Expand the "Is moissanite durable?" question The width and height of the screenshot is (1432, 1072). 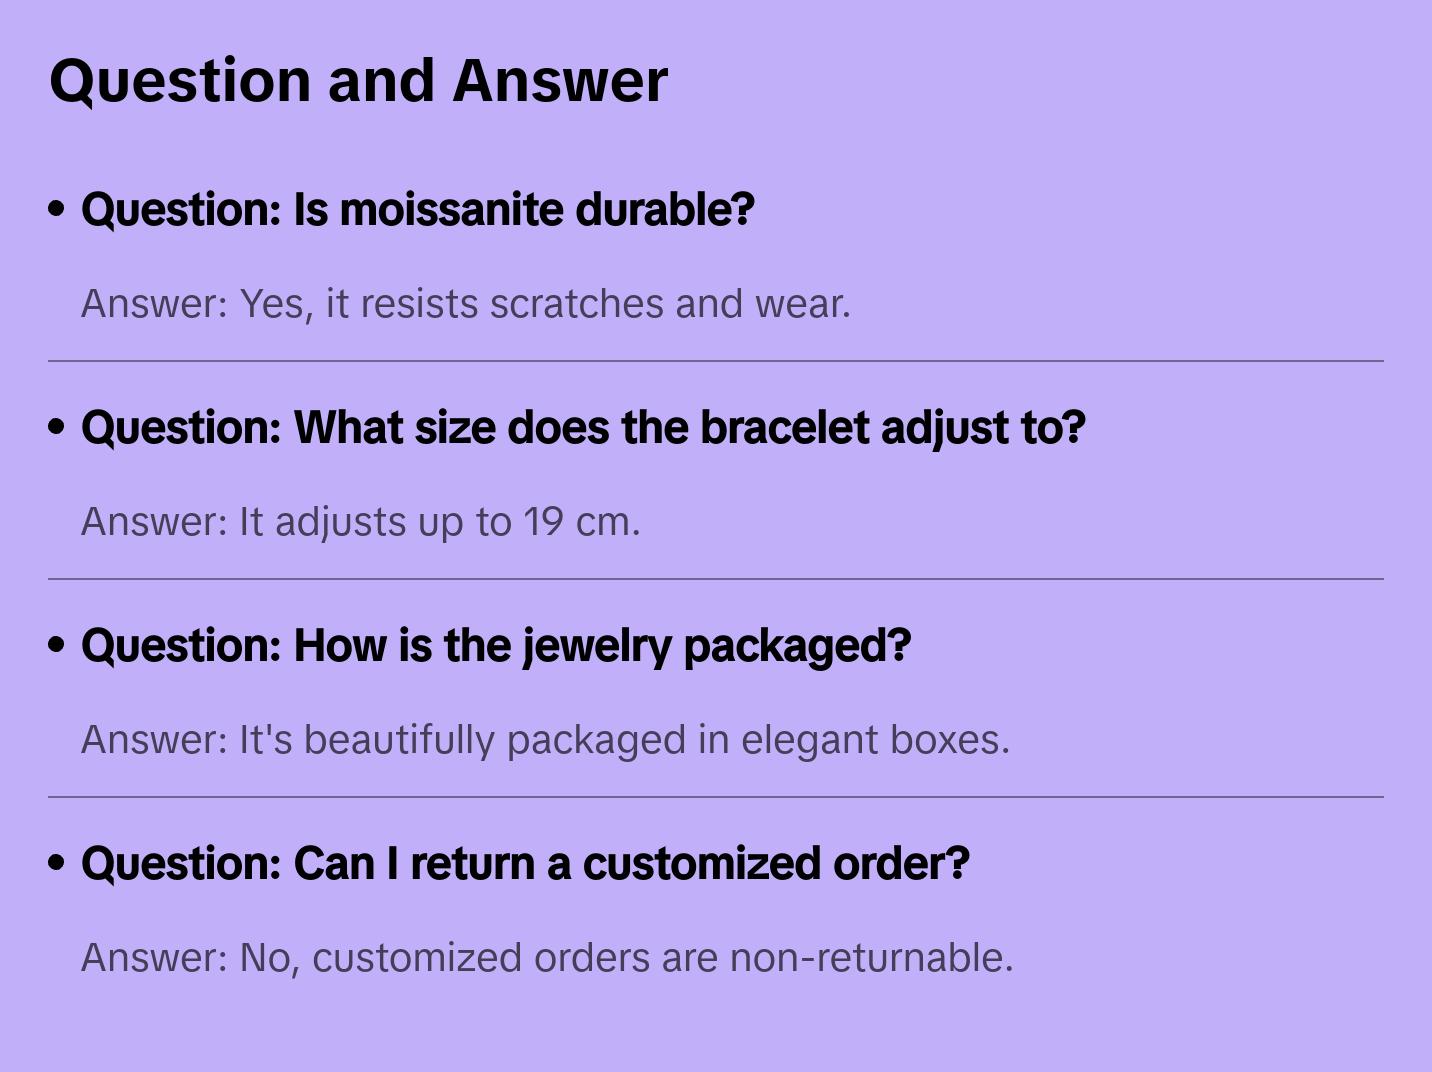pyautogui.click(x=417, y=210)
